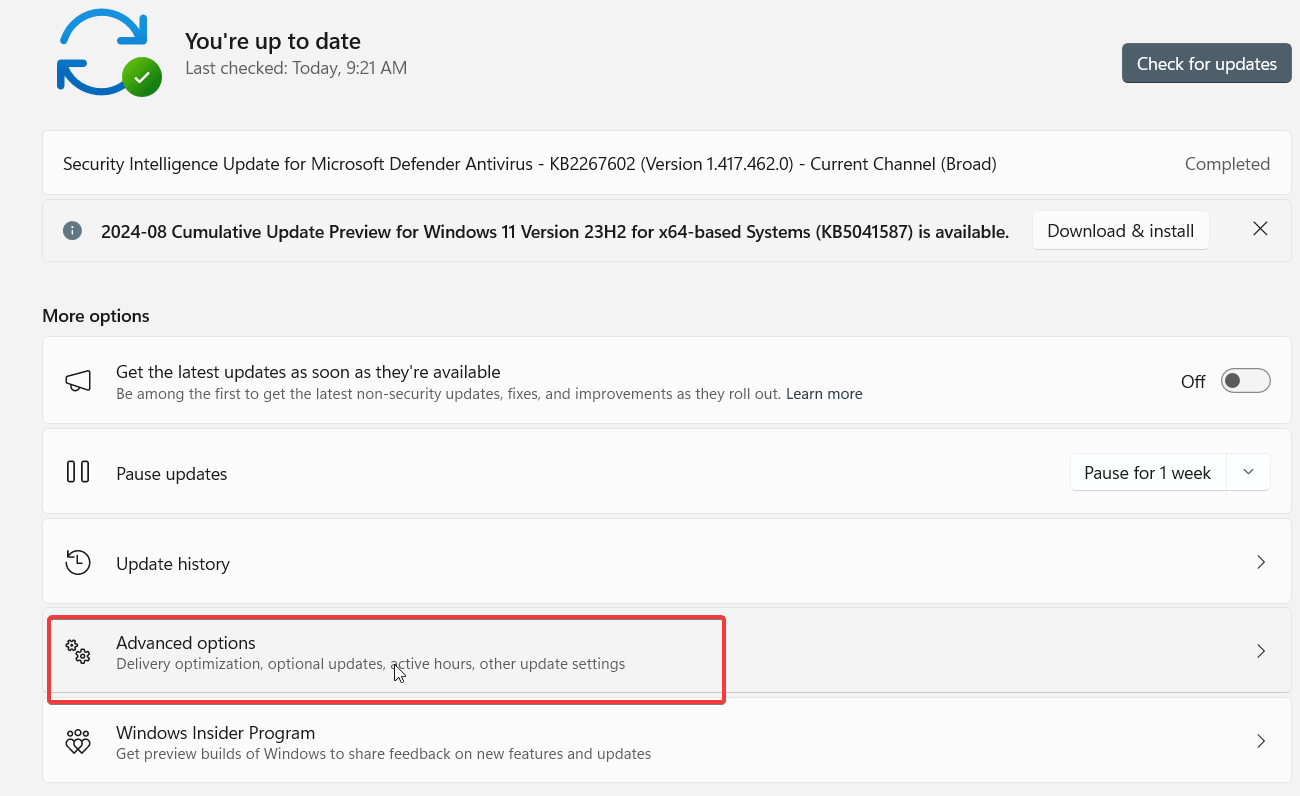Select the Update history label
Screen dimensions: 1300x796
[x=173, y=564]
